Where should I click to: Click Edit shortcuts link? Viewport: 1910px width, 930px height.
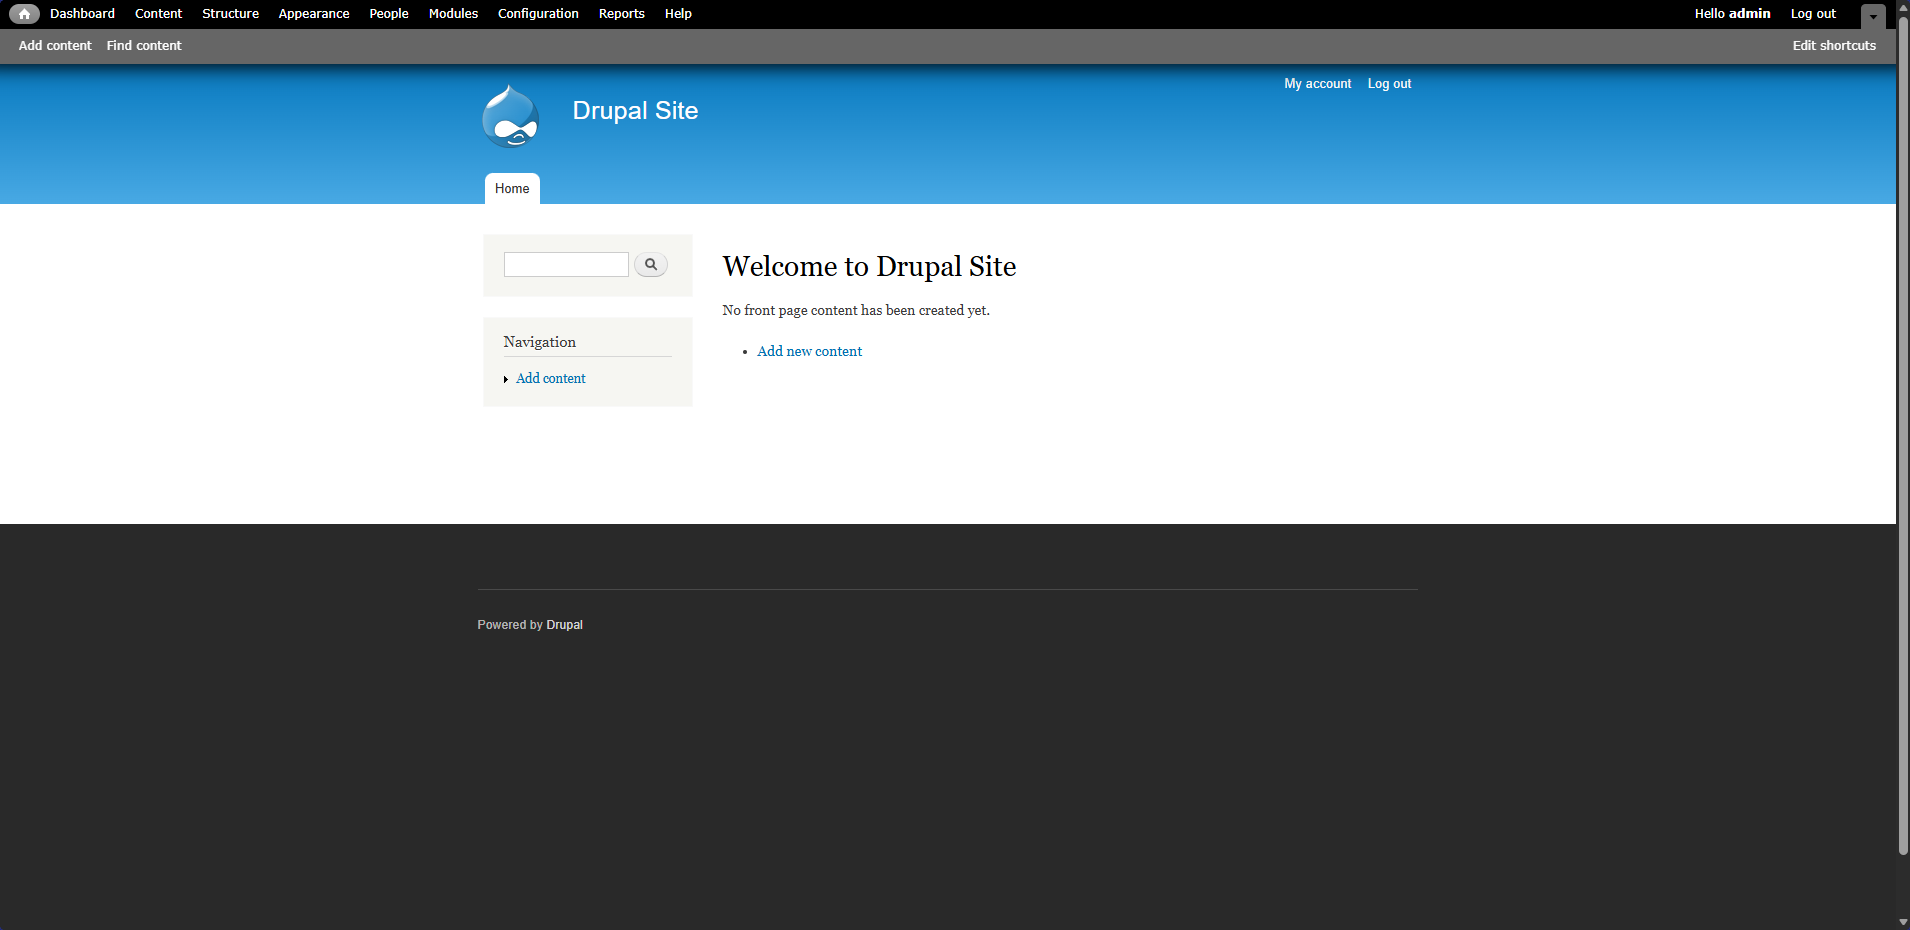pos(1834,46)
